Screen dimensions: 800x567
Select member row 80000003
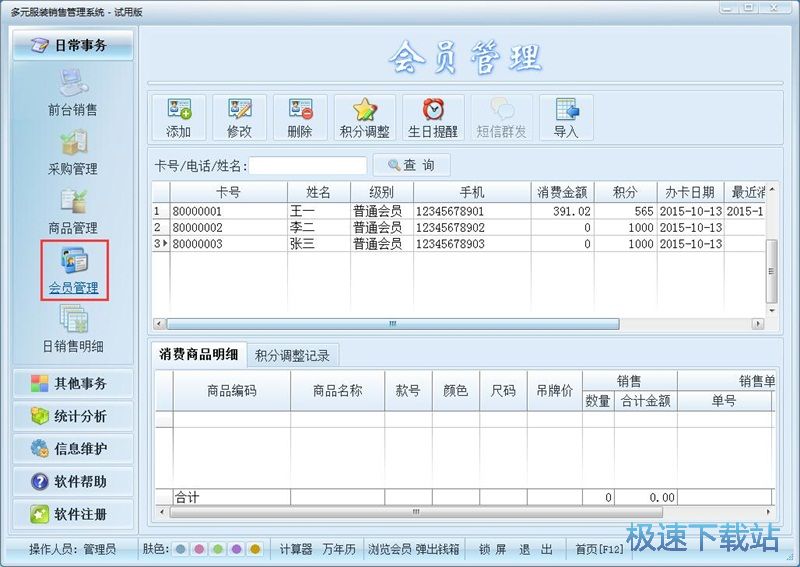pyautogui.click(x=459, y=243)
